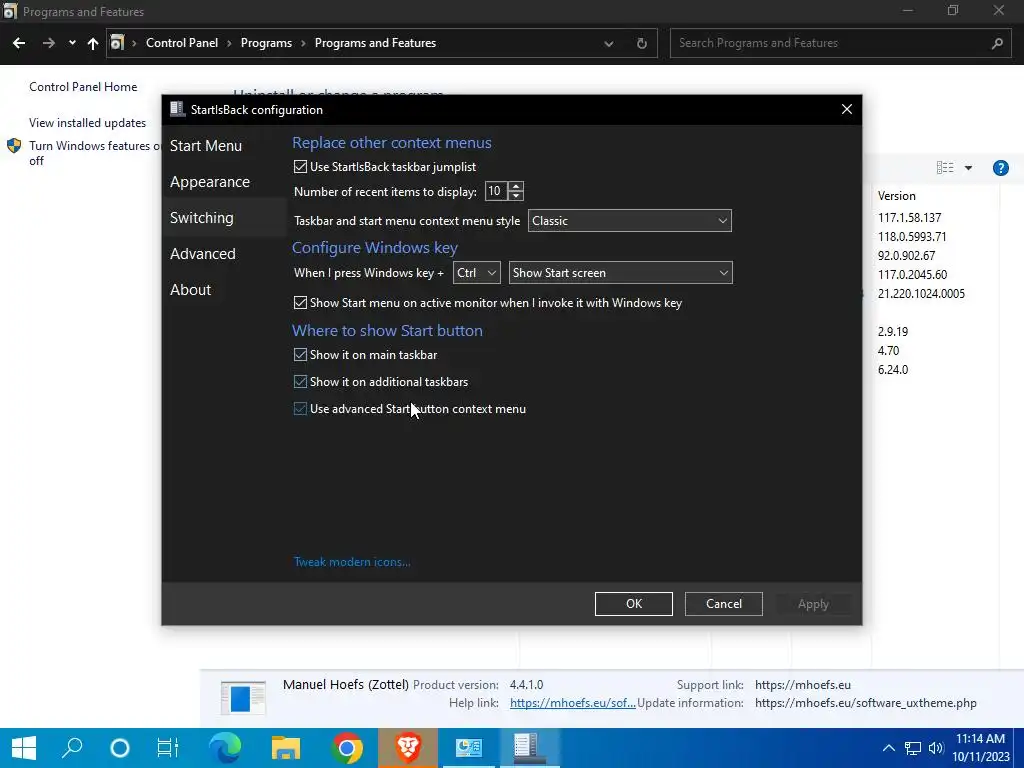Click Programs breadcrumb in address bar

click(x=266, y=43)
